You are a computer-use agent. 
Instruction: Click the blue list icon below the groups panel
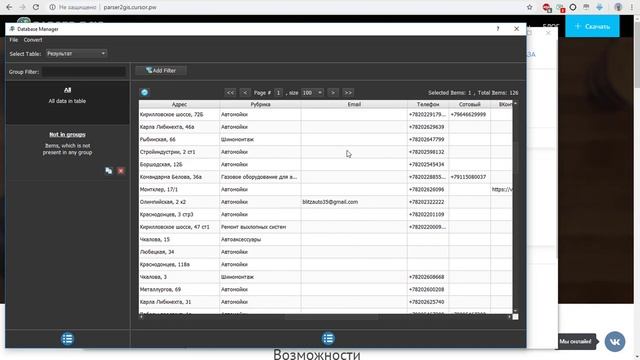67,339
